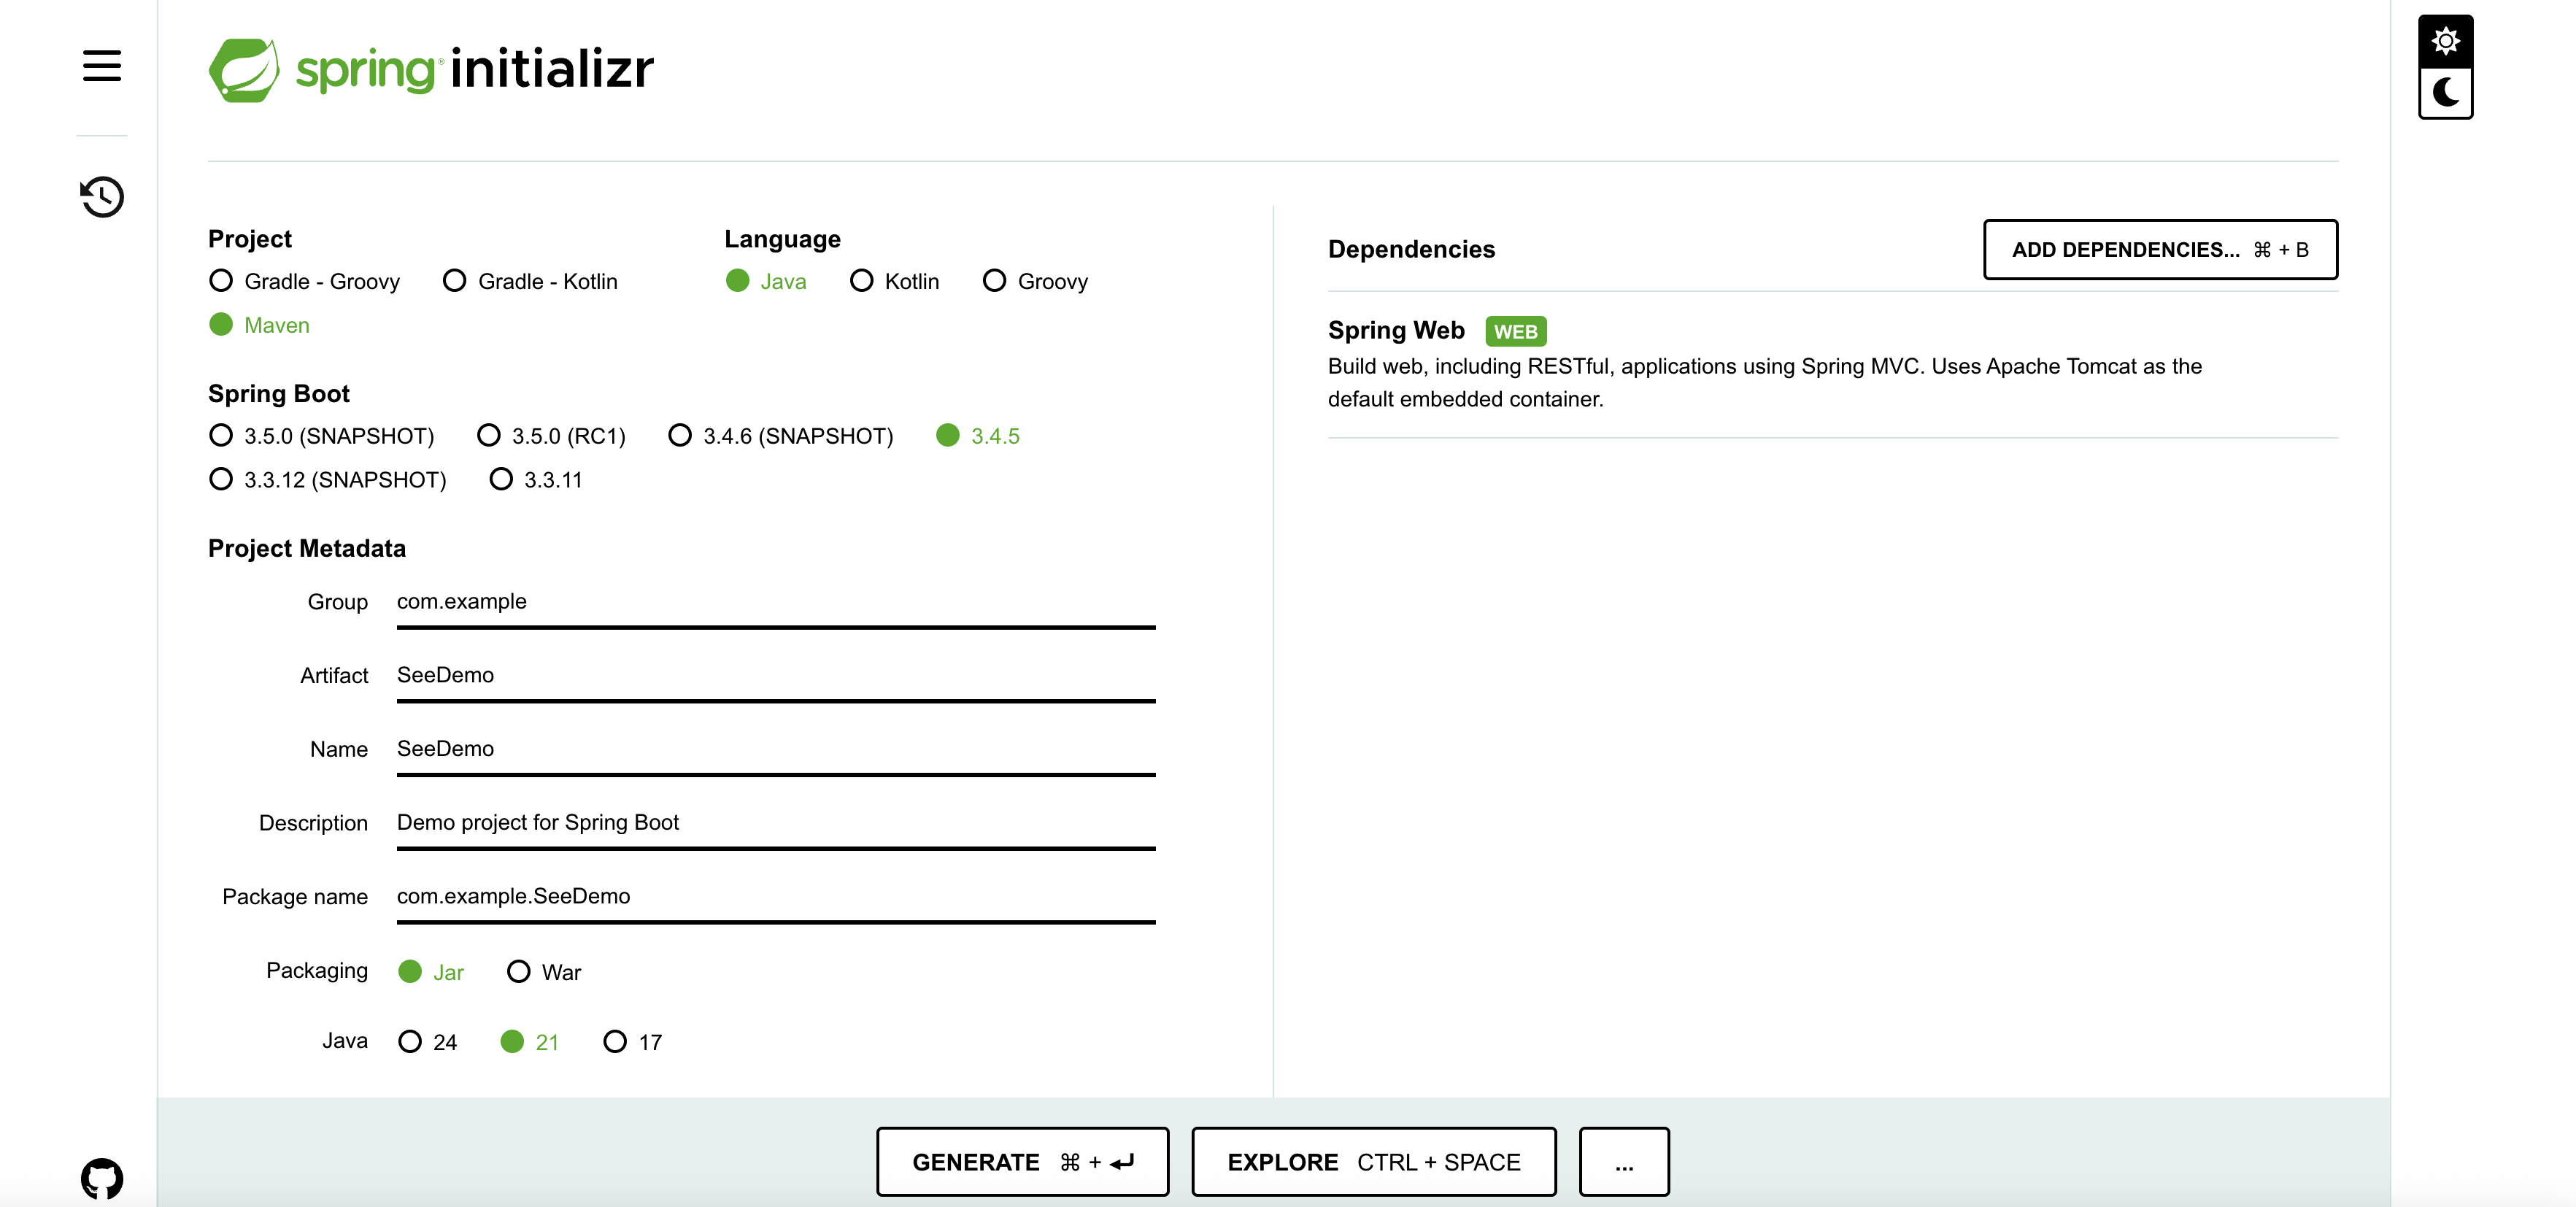
Task: Switch to light theme sun icon
Action: [2445, 41]
